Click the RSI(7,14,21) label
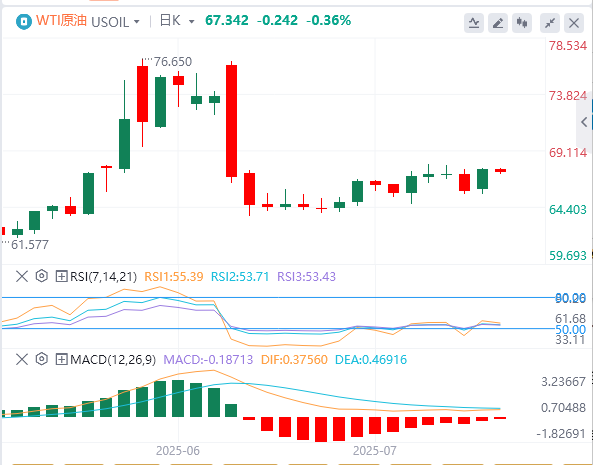 [103, 277]
